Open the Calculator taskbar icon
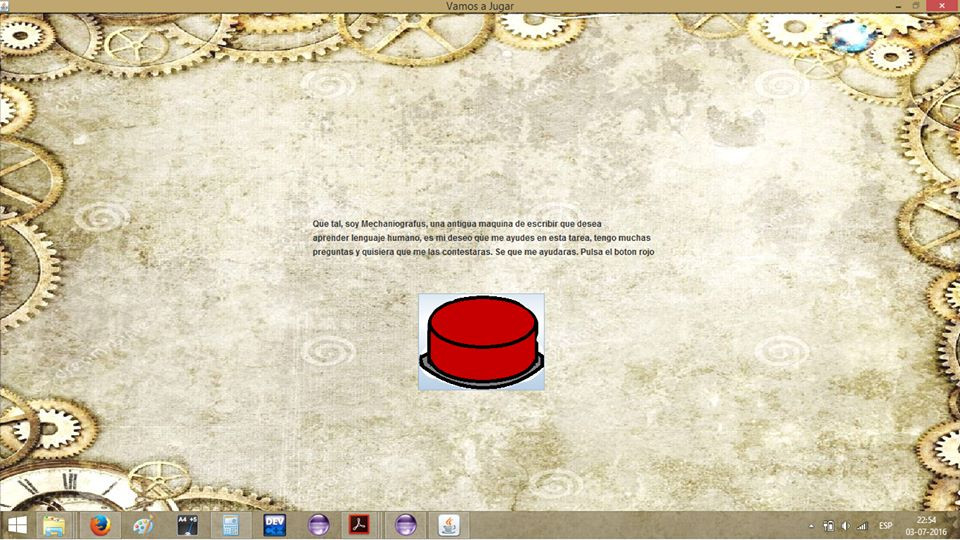Viewport: 960px width, 540px height. (231, 525)
